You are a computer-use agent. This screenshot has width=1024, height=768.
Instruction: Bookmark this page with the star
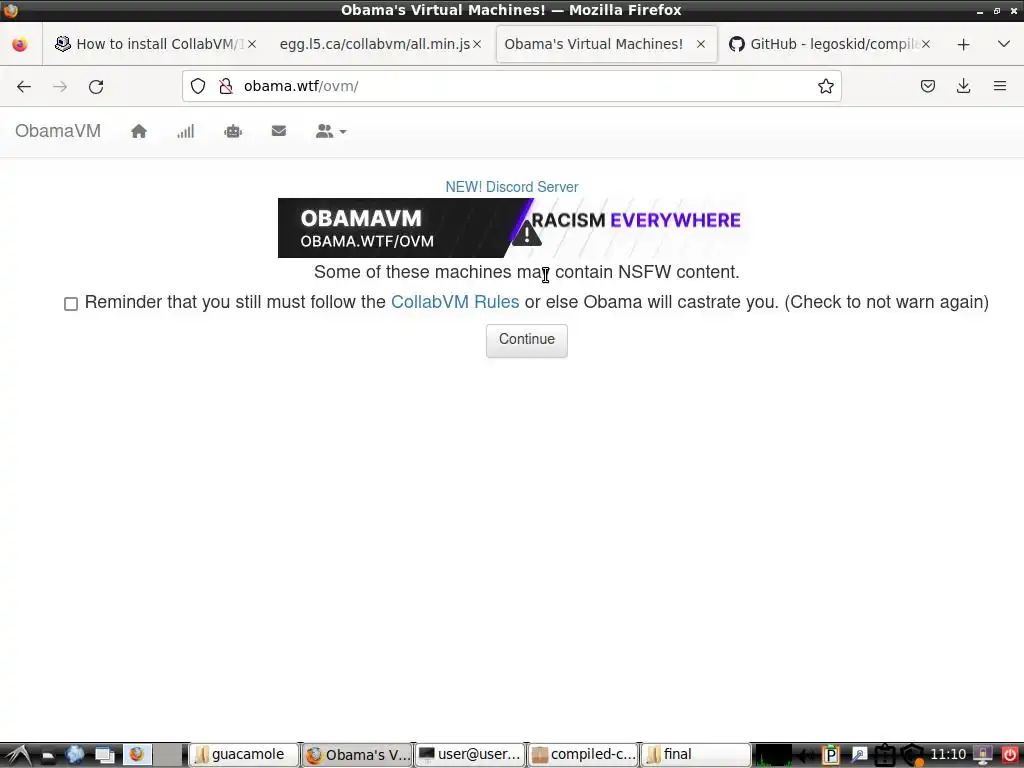tap(825, 86)
